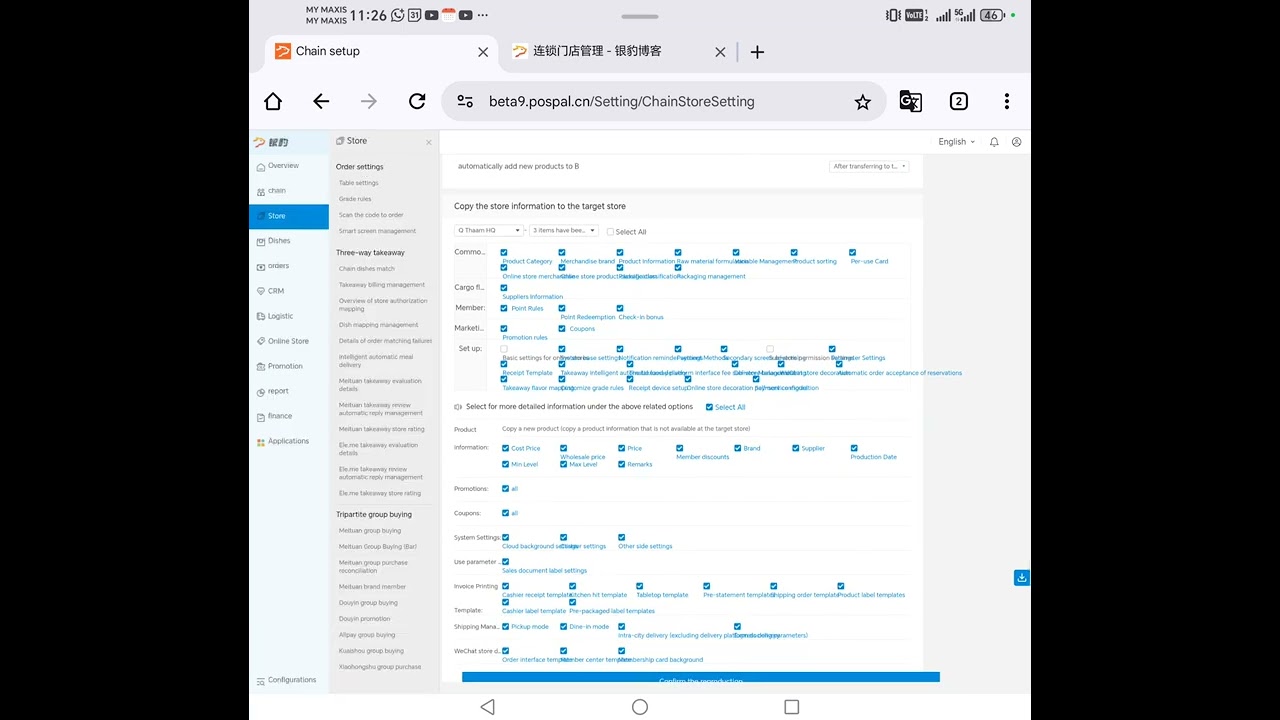Uncheck Point Rules checkbox
The width and height of the screenshot is (1280, 720).
[x=504, y=308]
